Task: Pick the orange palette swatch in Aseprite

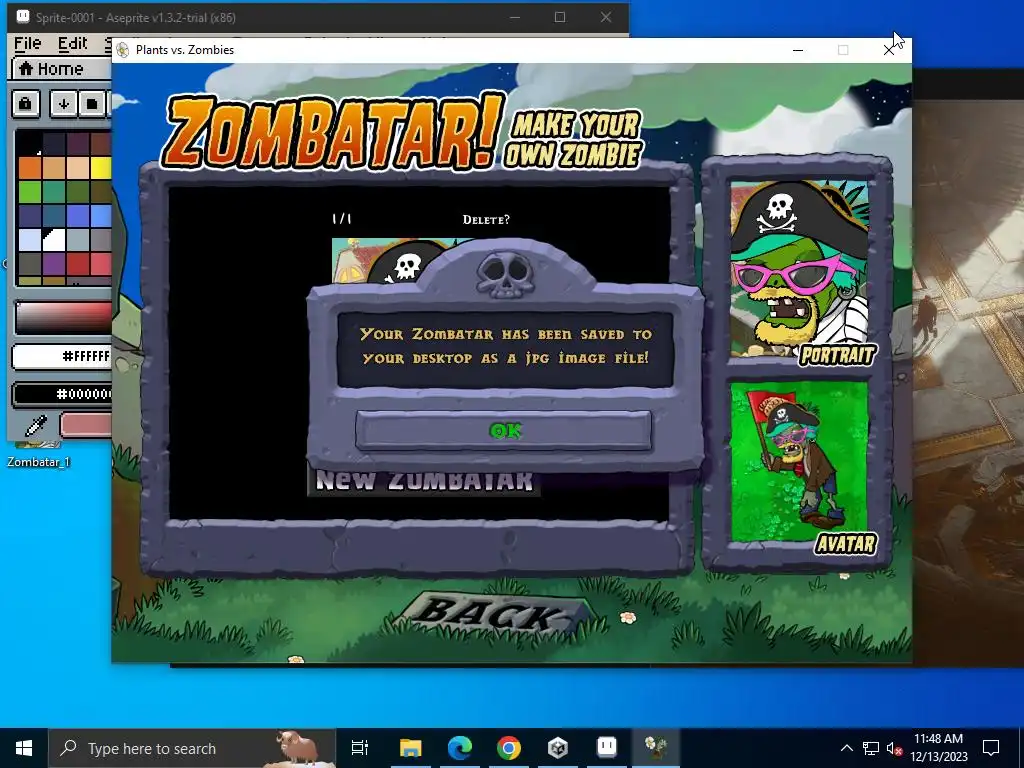Action: (x=30, y=168)
